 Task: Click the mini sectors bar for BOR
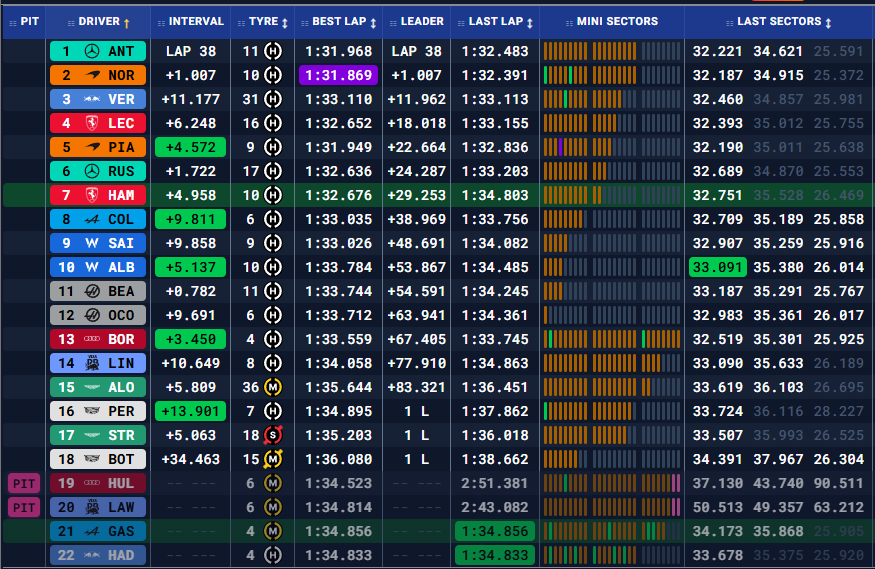point(612,339)
